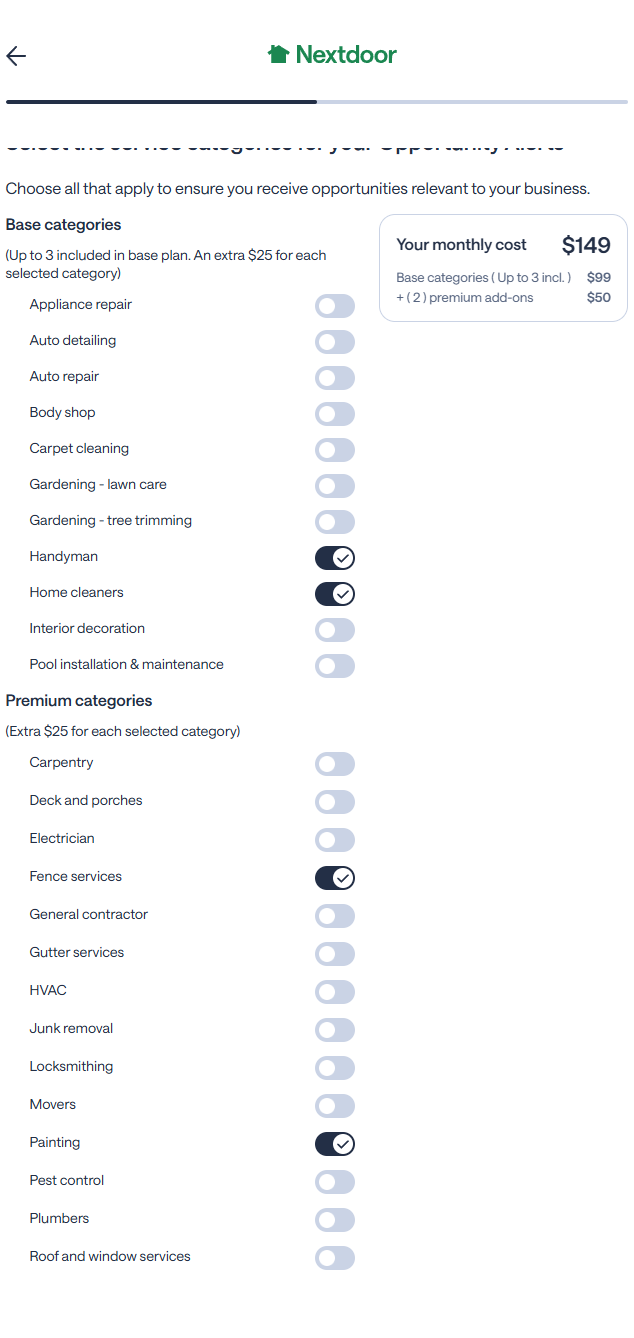Image resolution: width=634 pixels, height=1338 pixels.
Task: Click the back arrow icon
Action: coord(16,56)
